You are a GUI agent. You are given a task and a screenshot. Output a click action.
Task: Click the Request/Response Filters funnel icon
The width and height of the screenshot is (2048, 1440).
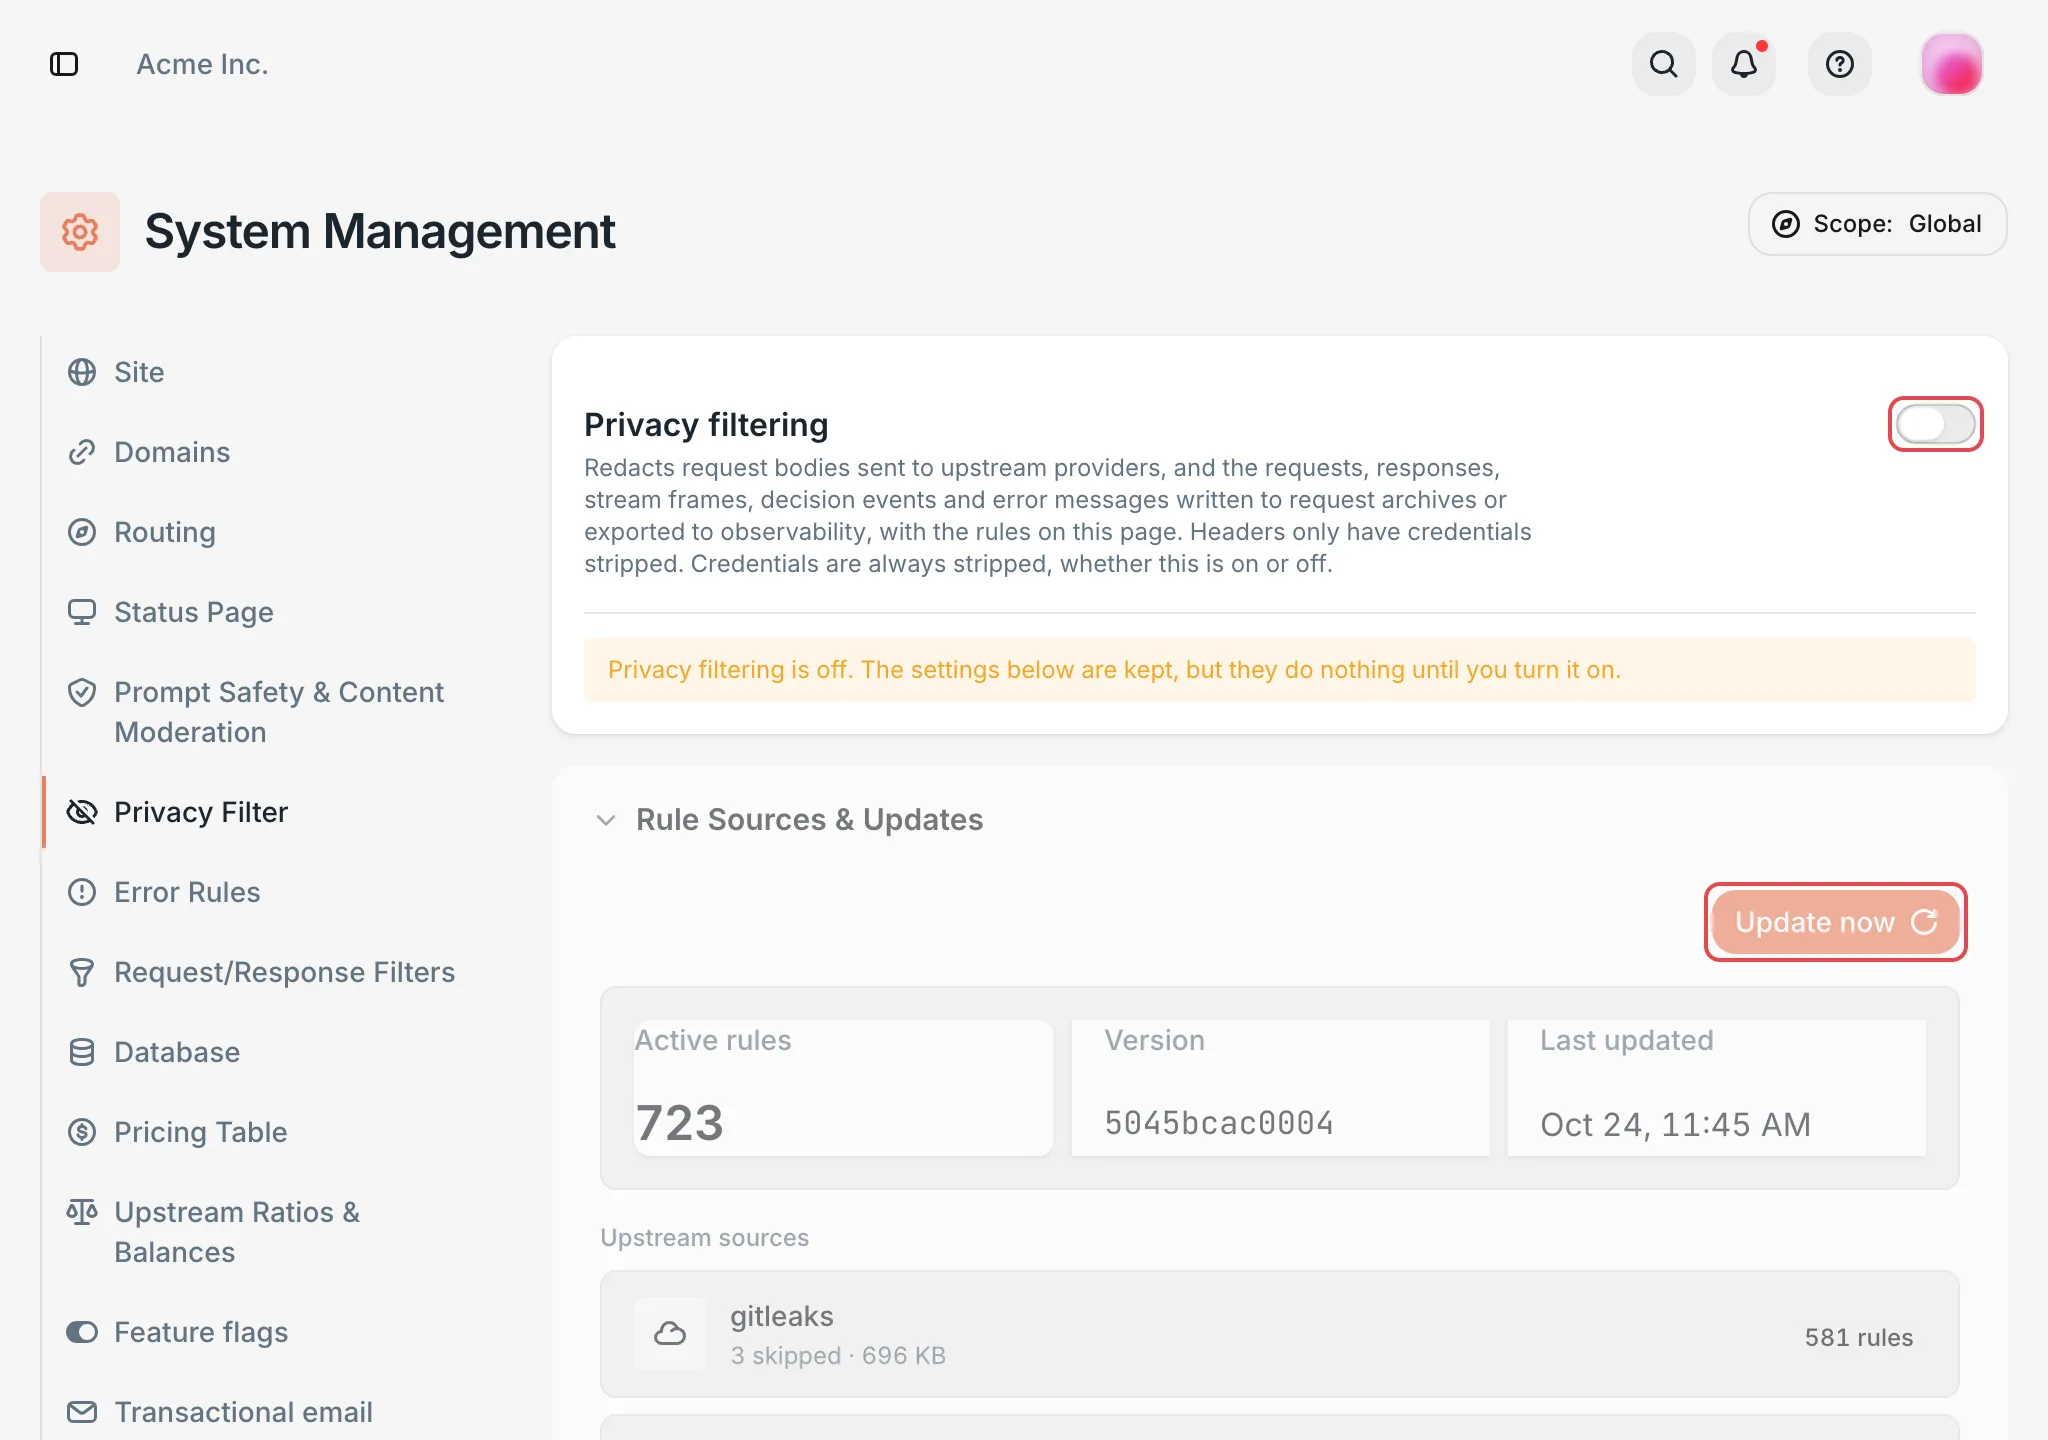tap(82, 972)
